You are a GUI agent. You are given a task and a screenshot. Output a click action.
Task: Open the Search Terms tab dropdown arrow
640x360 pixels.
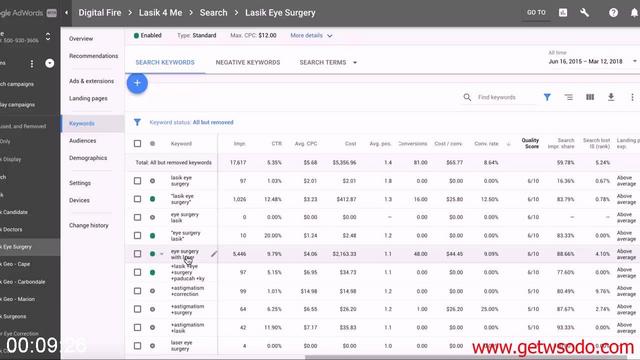coord(355,62)
